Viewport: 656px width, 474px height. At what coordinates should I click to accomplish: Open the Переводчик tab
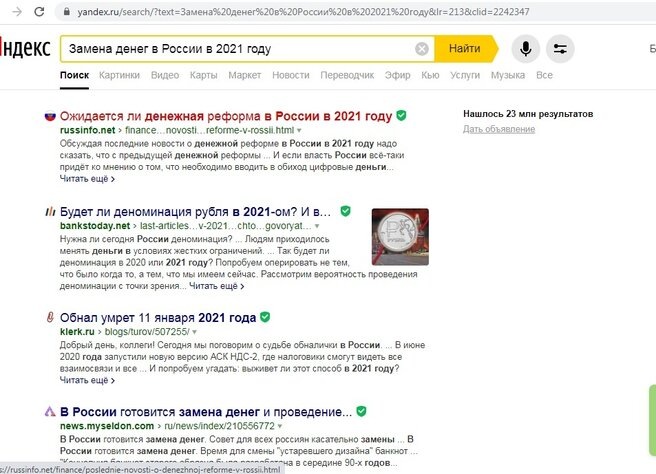tap(347, 75)
